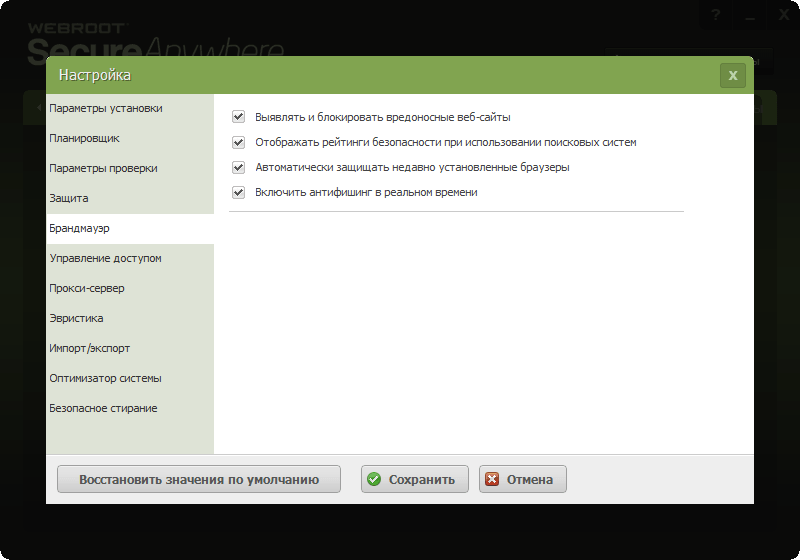Click Отмена button
This screenshot has width=800, height=560.
pyautogui.click(x=523, y=479)
